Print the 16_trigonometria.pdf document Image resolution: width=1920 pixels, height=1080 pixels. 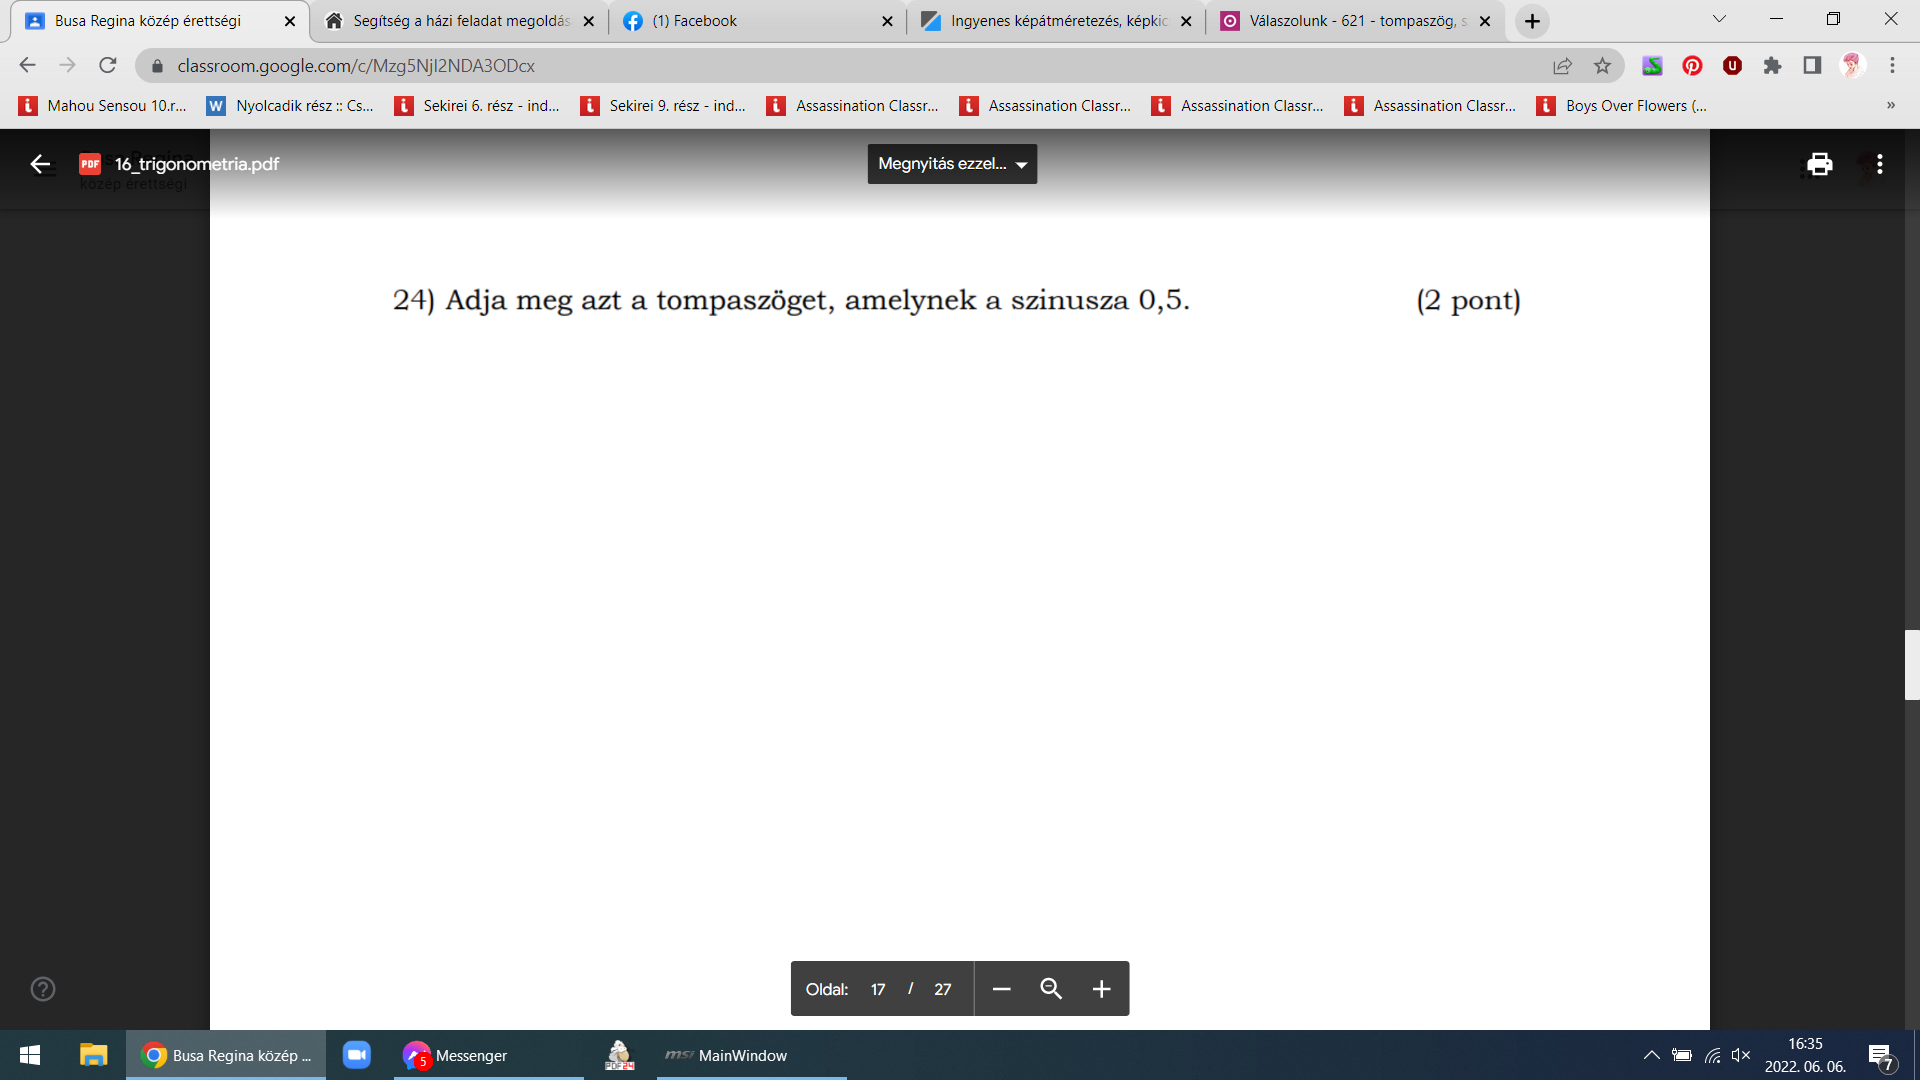(1819, 164)
